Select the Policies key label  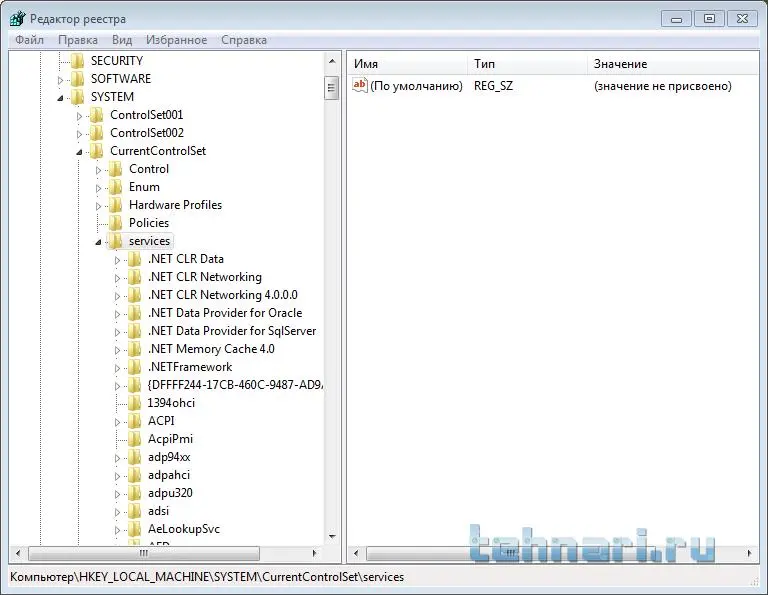pos(149,223)
